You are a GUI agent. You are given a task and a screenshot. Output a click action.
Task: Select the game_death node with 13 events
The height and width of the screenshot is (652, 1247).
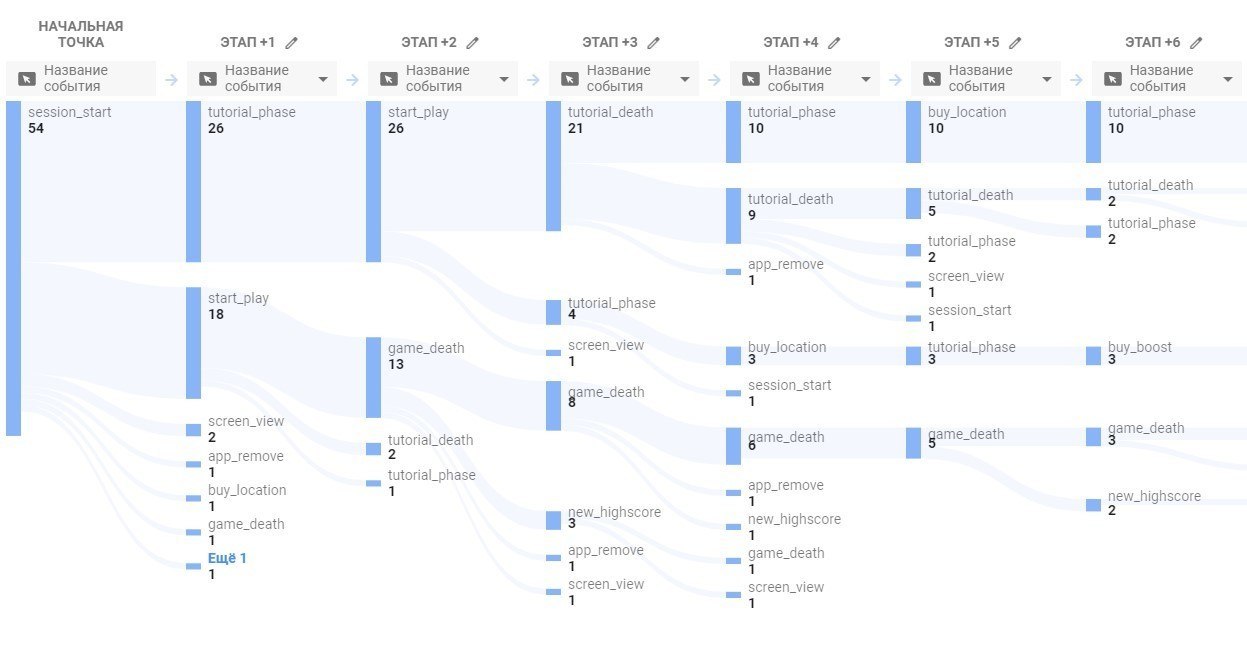[373, 377]
